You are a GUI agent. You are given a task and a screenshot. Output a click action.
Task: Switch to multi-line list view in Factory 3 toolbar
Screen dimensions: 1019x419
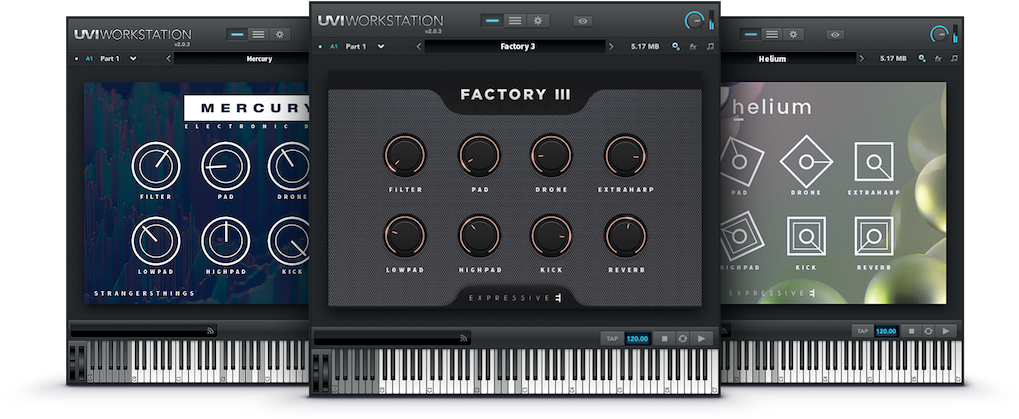pyautogui.click(x=515, y=20)
